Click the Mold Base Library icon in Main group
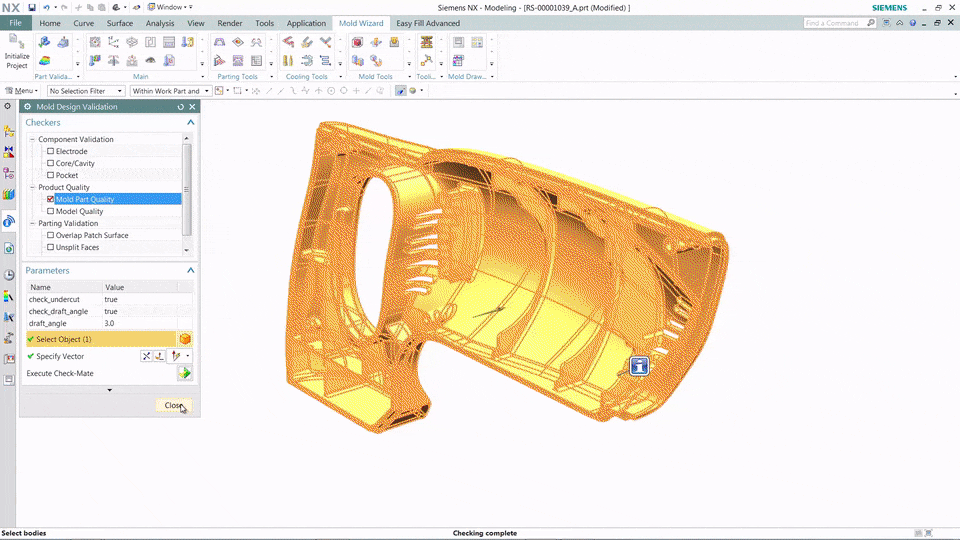960x540 pixels. (x=169, y=42)
